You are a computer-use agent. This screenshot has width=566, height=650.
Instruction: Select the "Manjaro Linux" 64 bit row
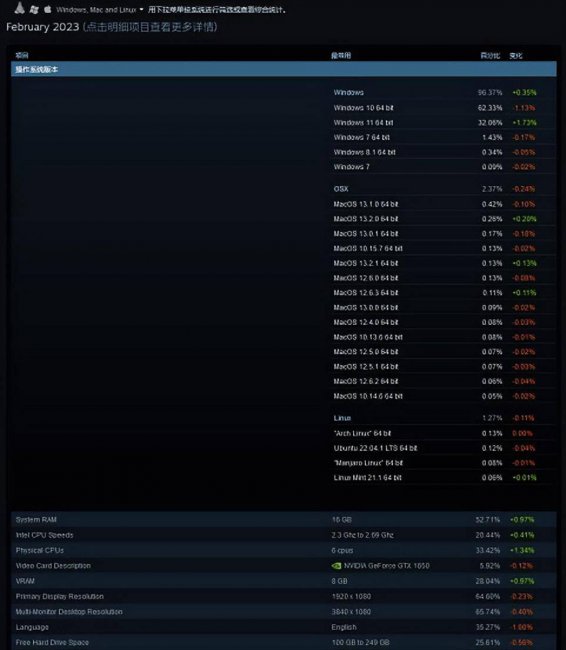[444, 463]
